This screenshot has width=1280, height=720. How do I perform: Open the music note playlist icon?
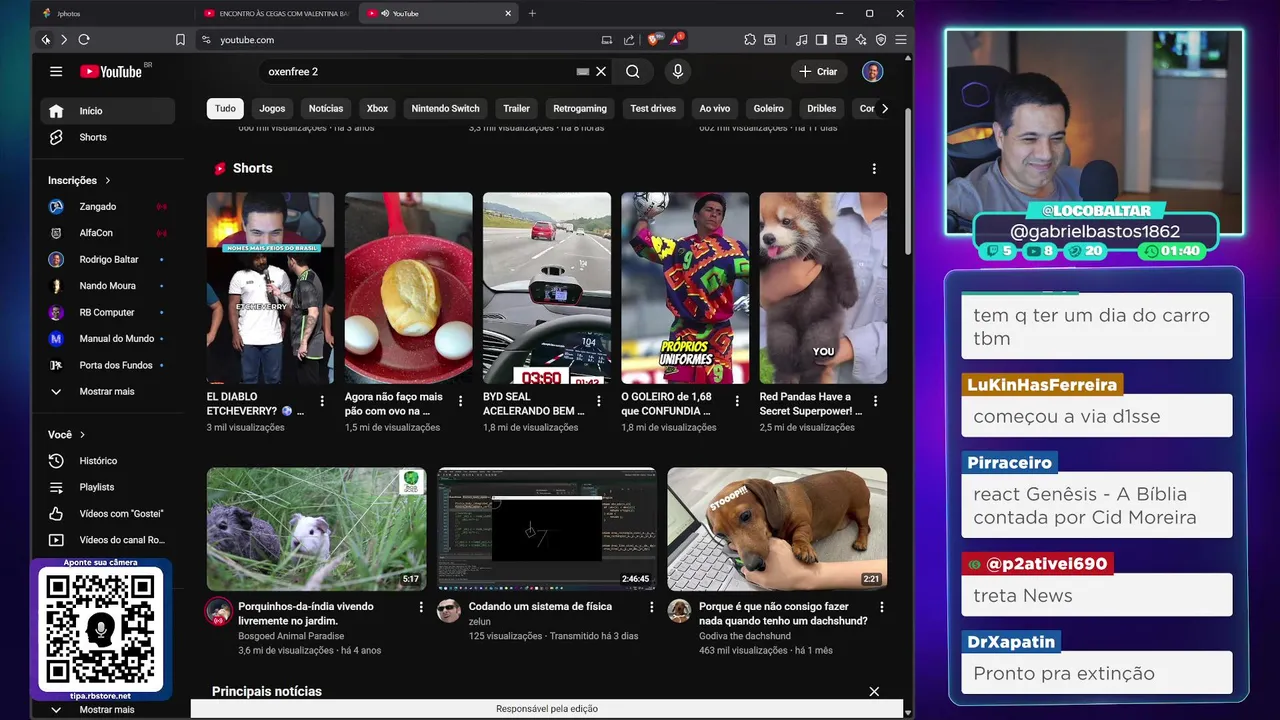click(x=801, y=40)
